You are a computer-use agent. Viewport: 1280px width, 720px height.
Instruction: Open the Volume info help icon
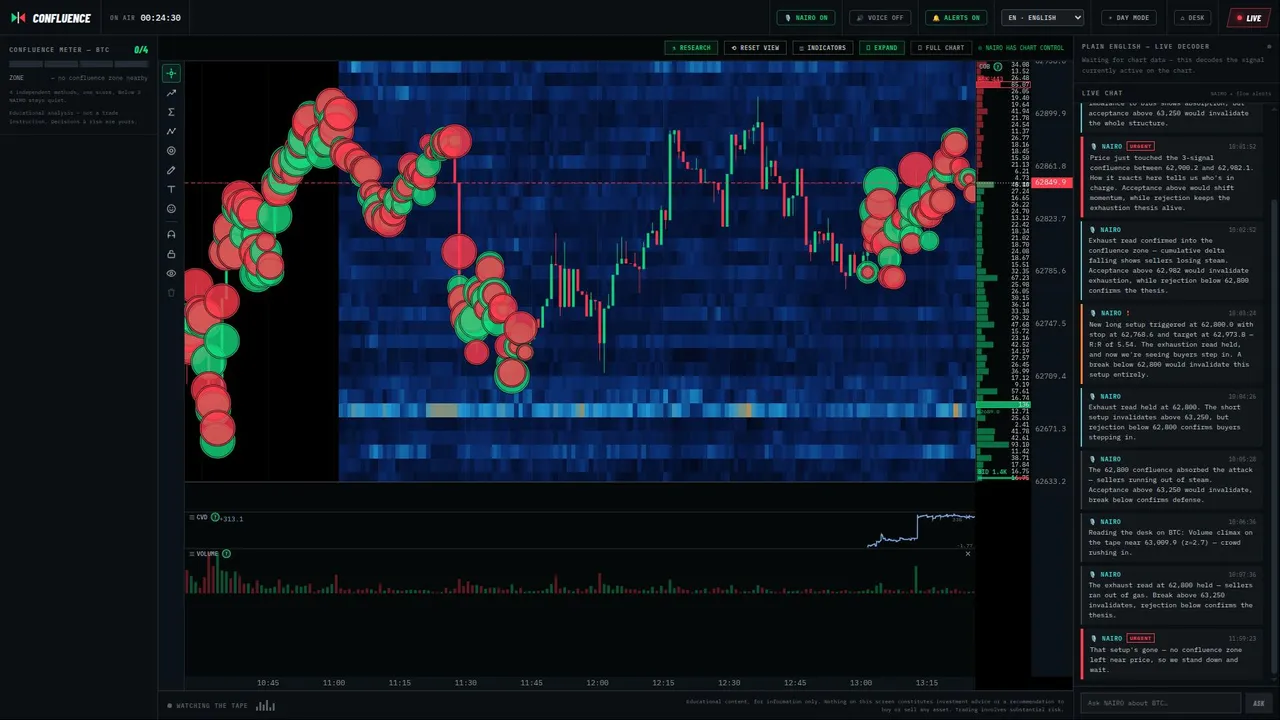click(x=226, y=553)
